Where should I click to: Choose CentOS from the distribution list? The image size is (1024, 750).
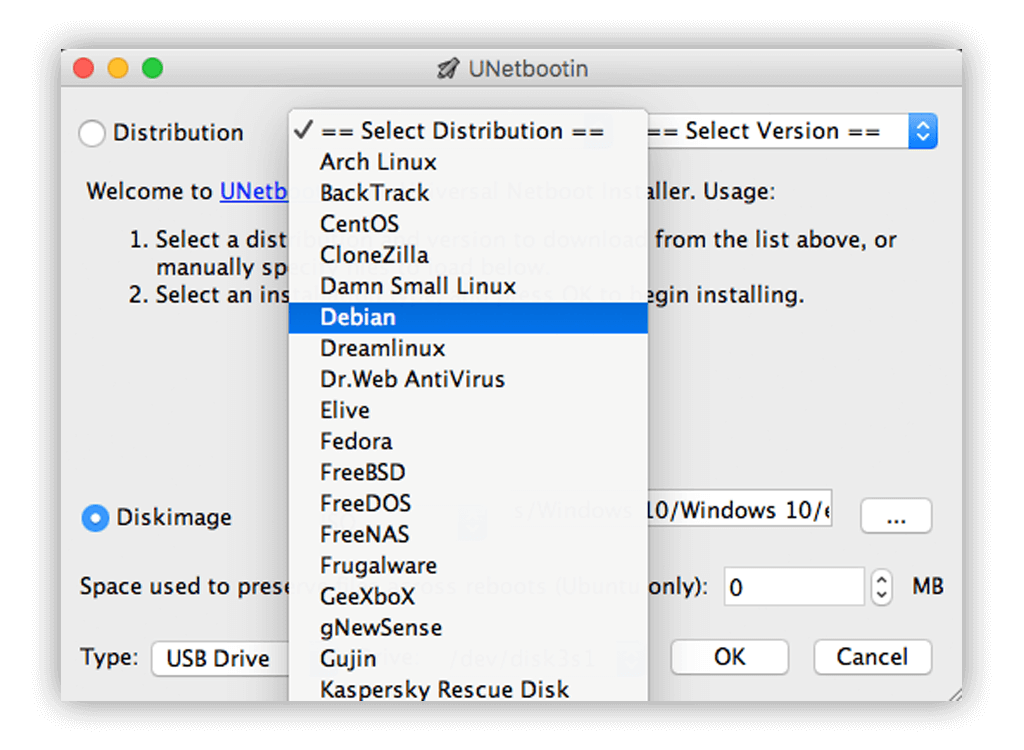click(x=468, y=224)
